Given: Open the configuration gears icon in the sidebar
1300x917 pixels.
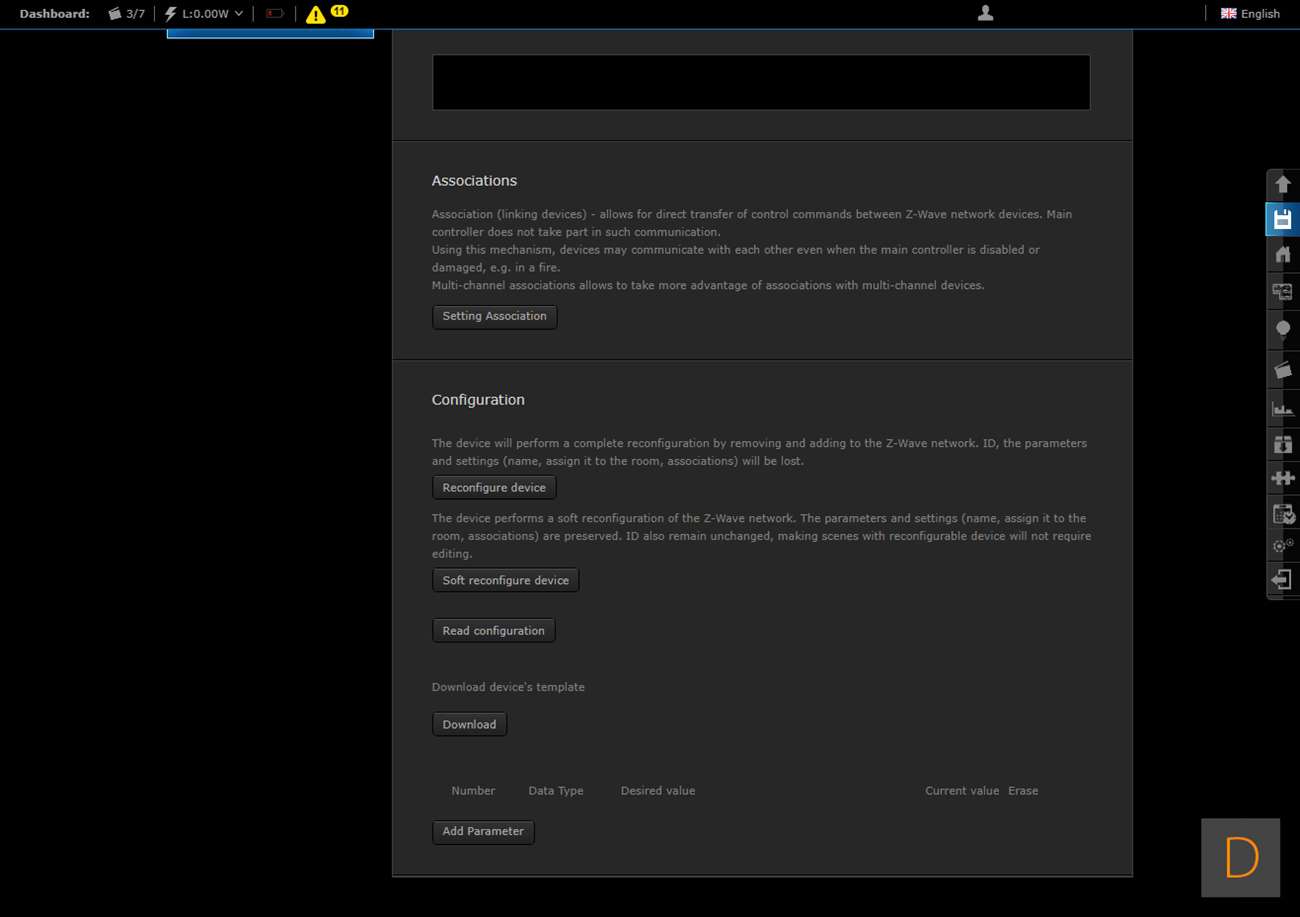Looking at the screenshot, I should pyautogui.click(x=1283, y=546).
